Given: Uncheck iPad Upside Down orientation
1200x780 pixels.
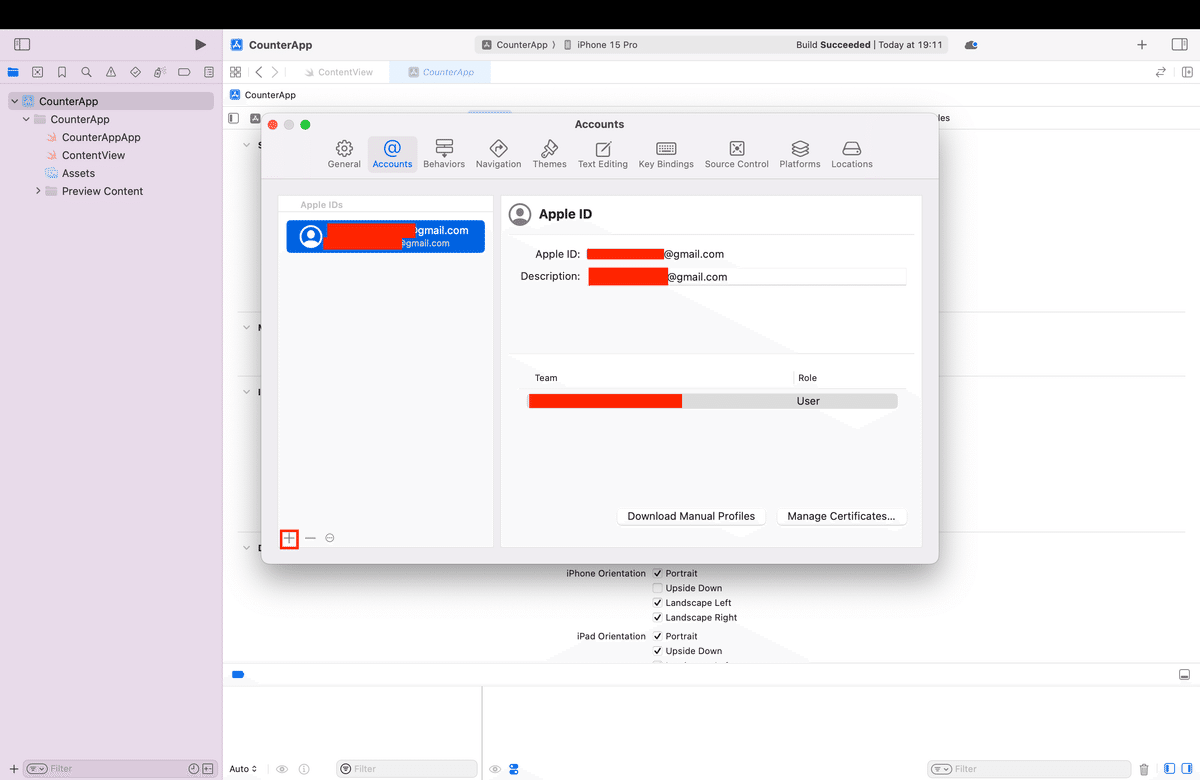Looking at the screenshot, I should 658,651.
